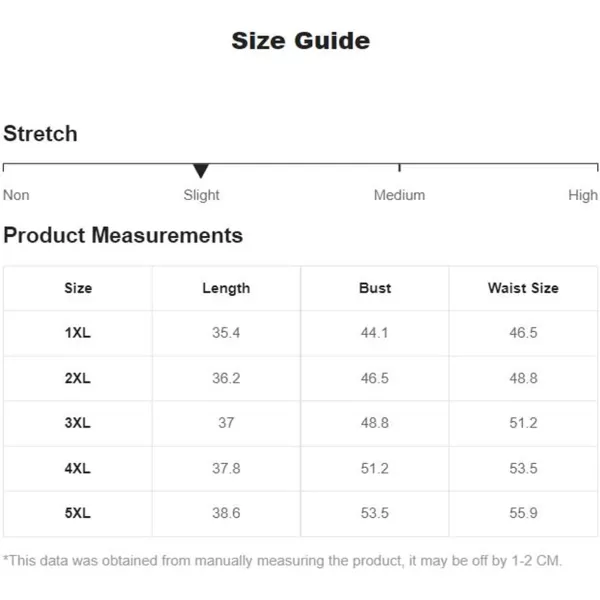This screenshot has width=600, height=600.
Task: Click the manual measuring disclaimer note
Action: pyautogui.click(x=282, y=561)
